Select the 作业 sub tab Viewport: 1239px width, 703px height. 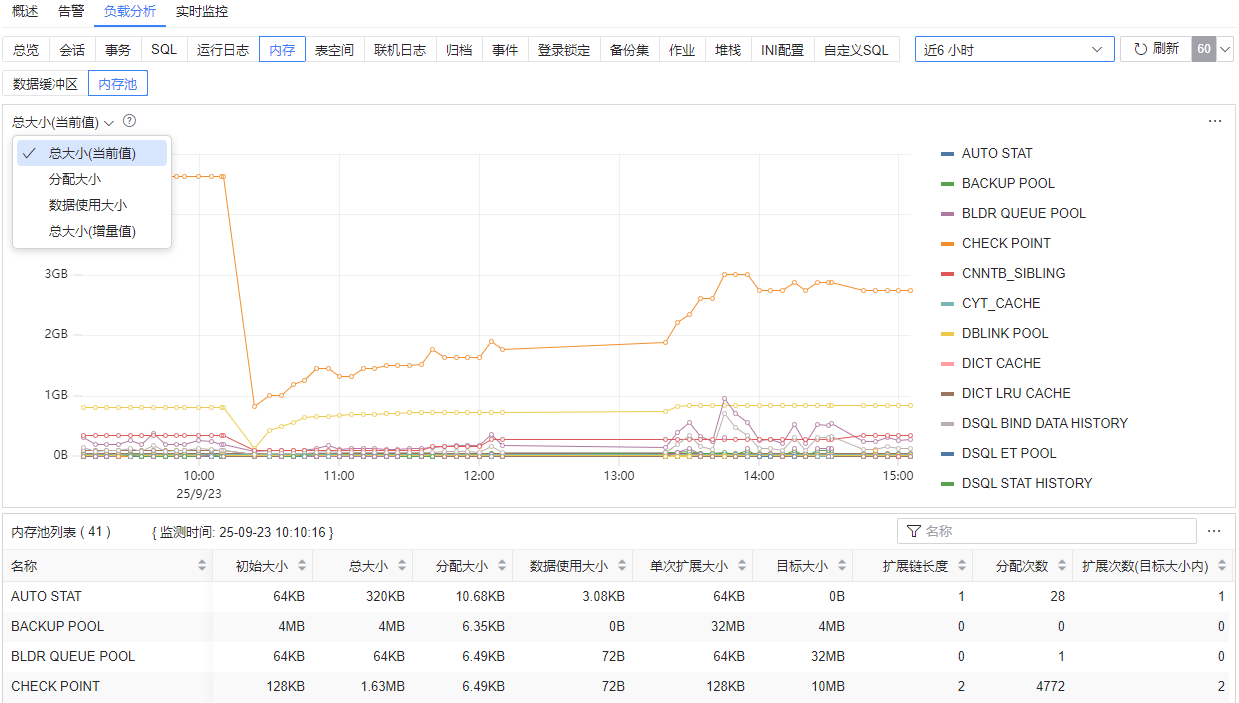click(682, 50)
